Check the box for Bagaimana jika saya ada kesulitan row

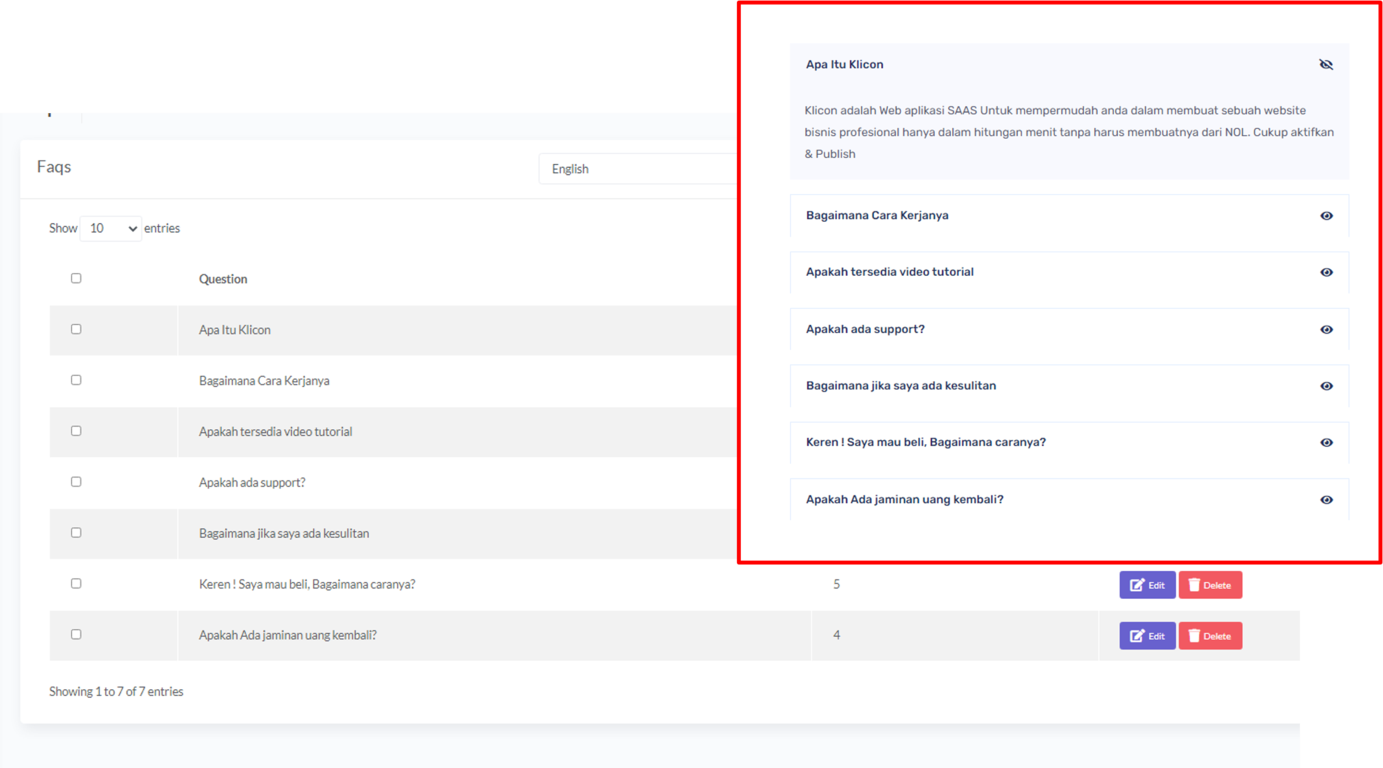click(76, 533)
